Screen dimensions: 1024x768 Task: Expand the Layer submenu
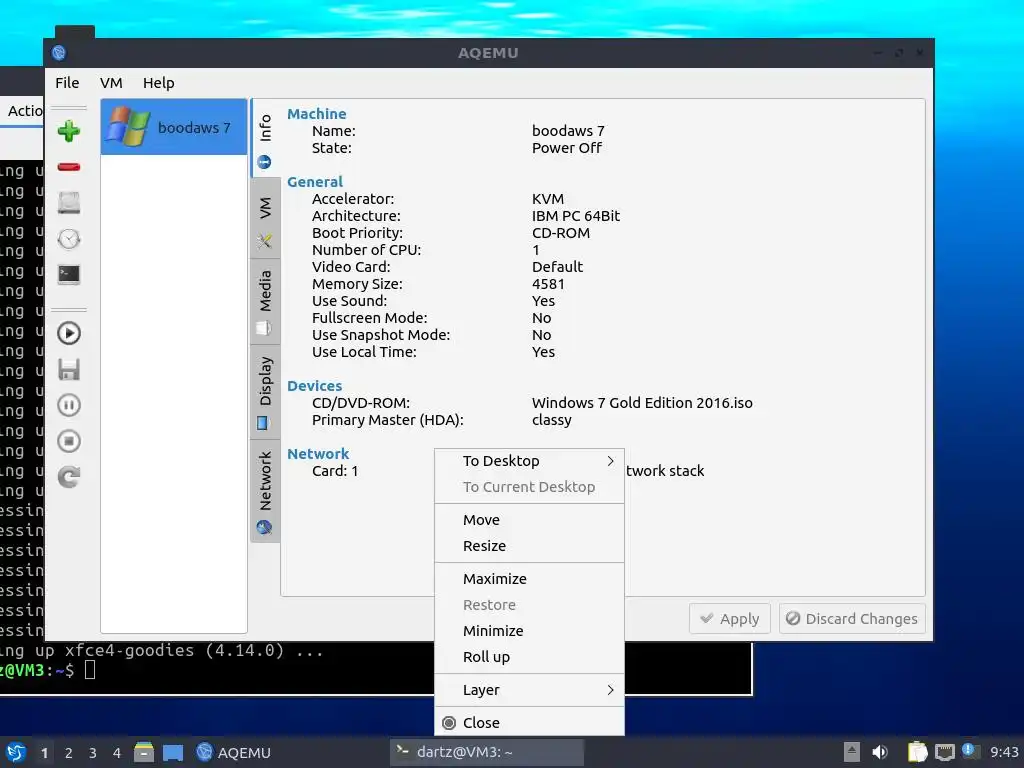click(529, 690)
